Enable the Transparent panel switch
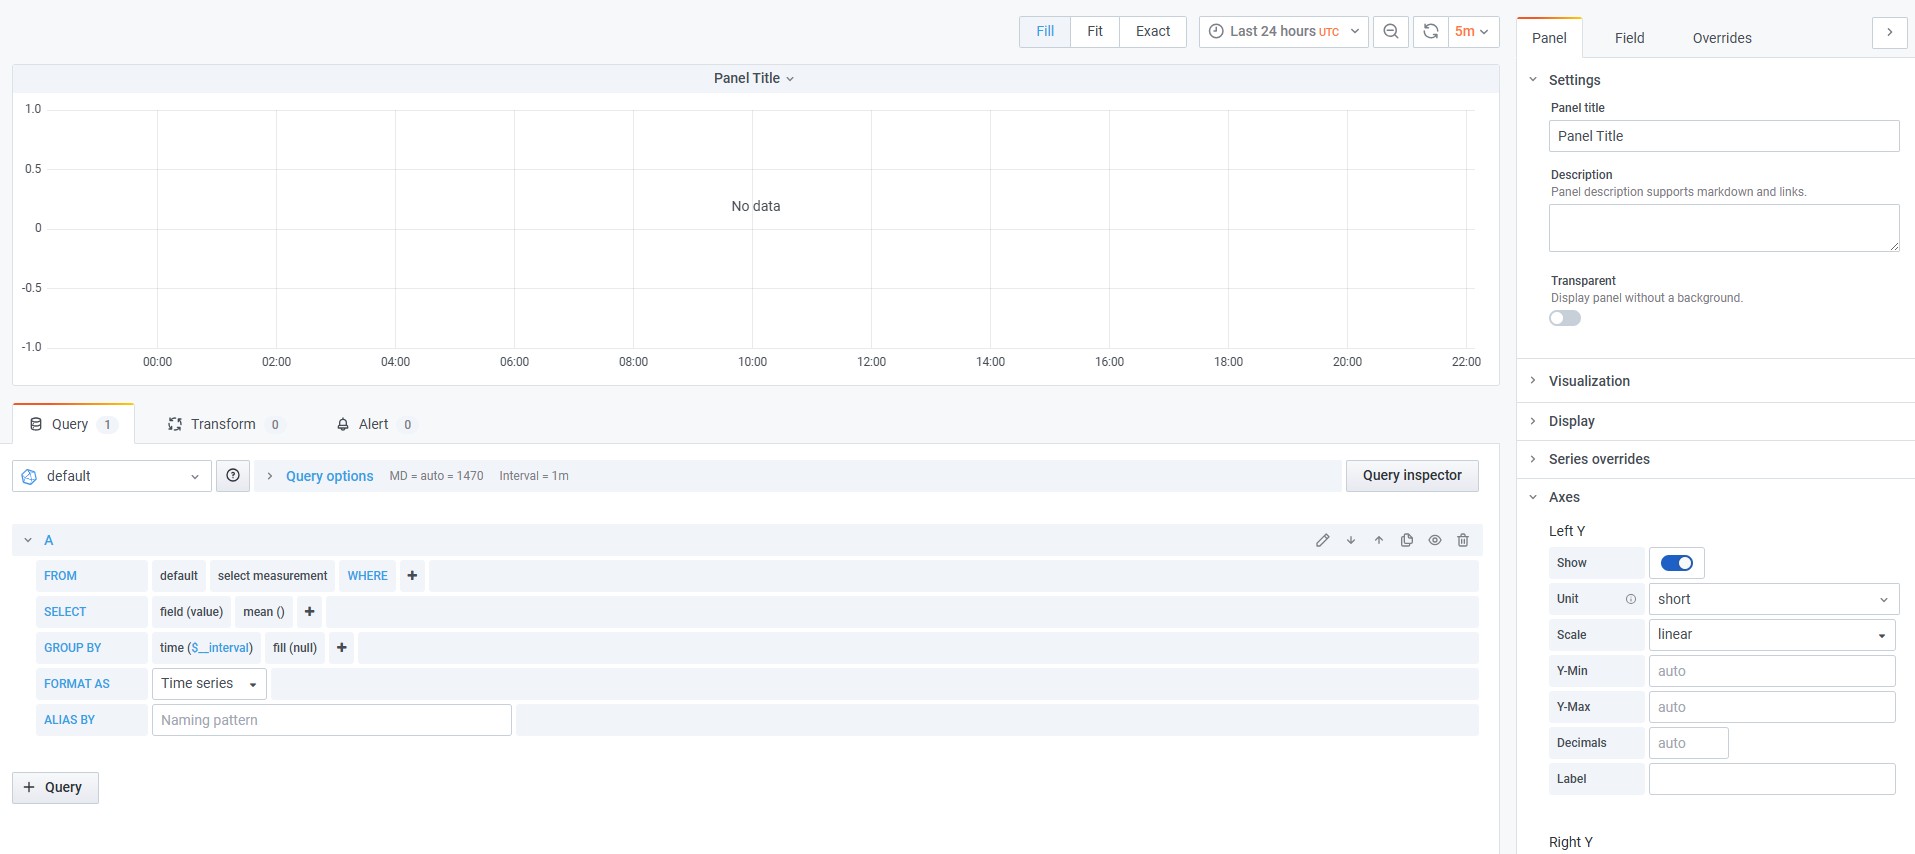This screenshot has height=854, width=1915. click(1565, 318)
